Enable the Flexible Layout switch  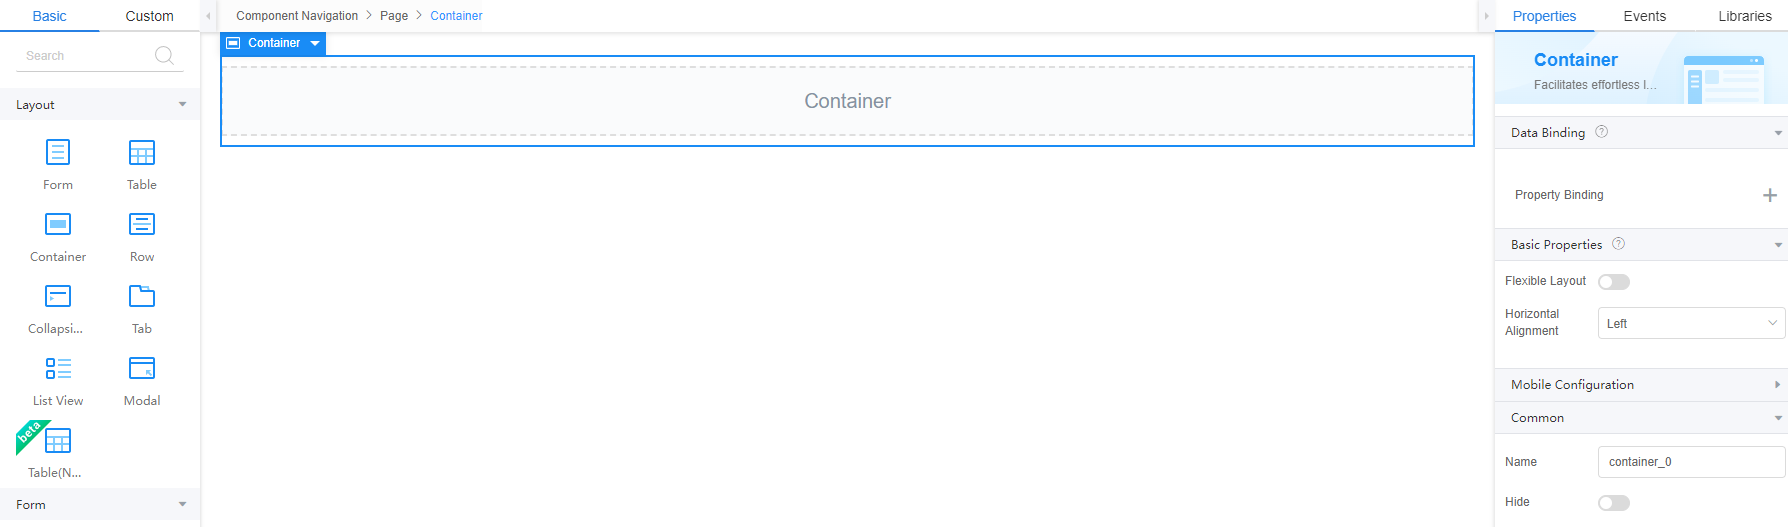pyautogui.click(x=1614, y=282)
